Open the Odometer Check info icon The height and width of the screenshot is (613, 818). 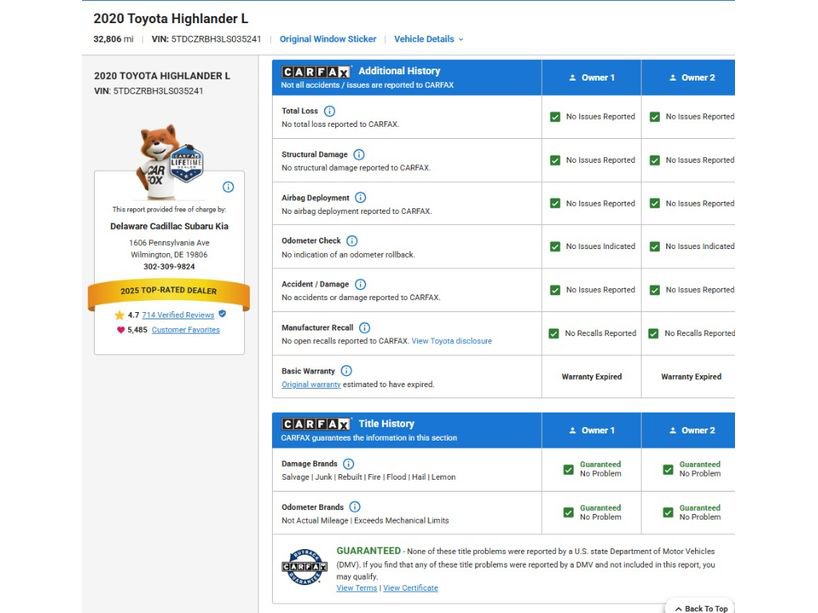352,241
